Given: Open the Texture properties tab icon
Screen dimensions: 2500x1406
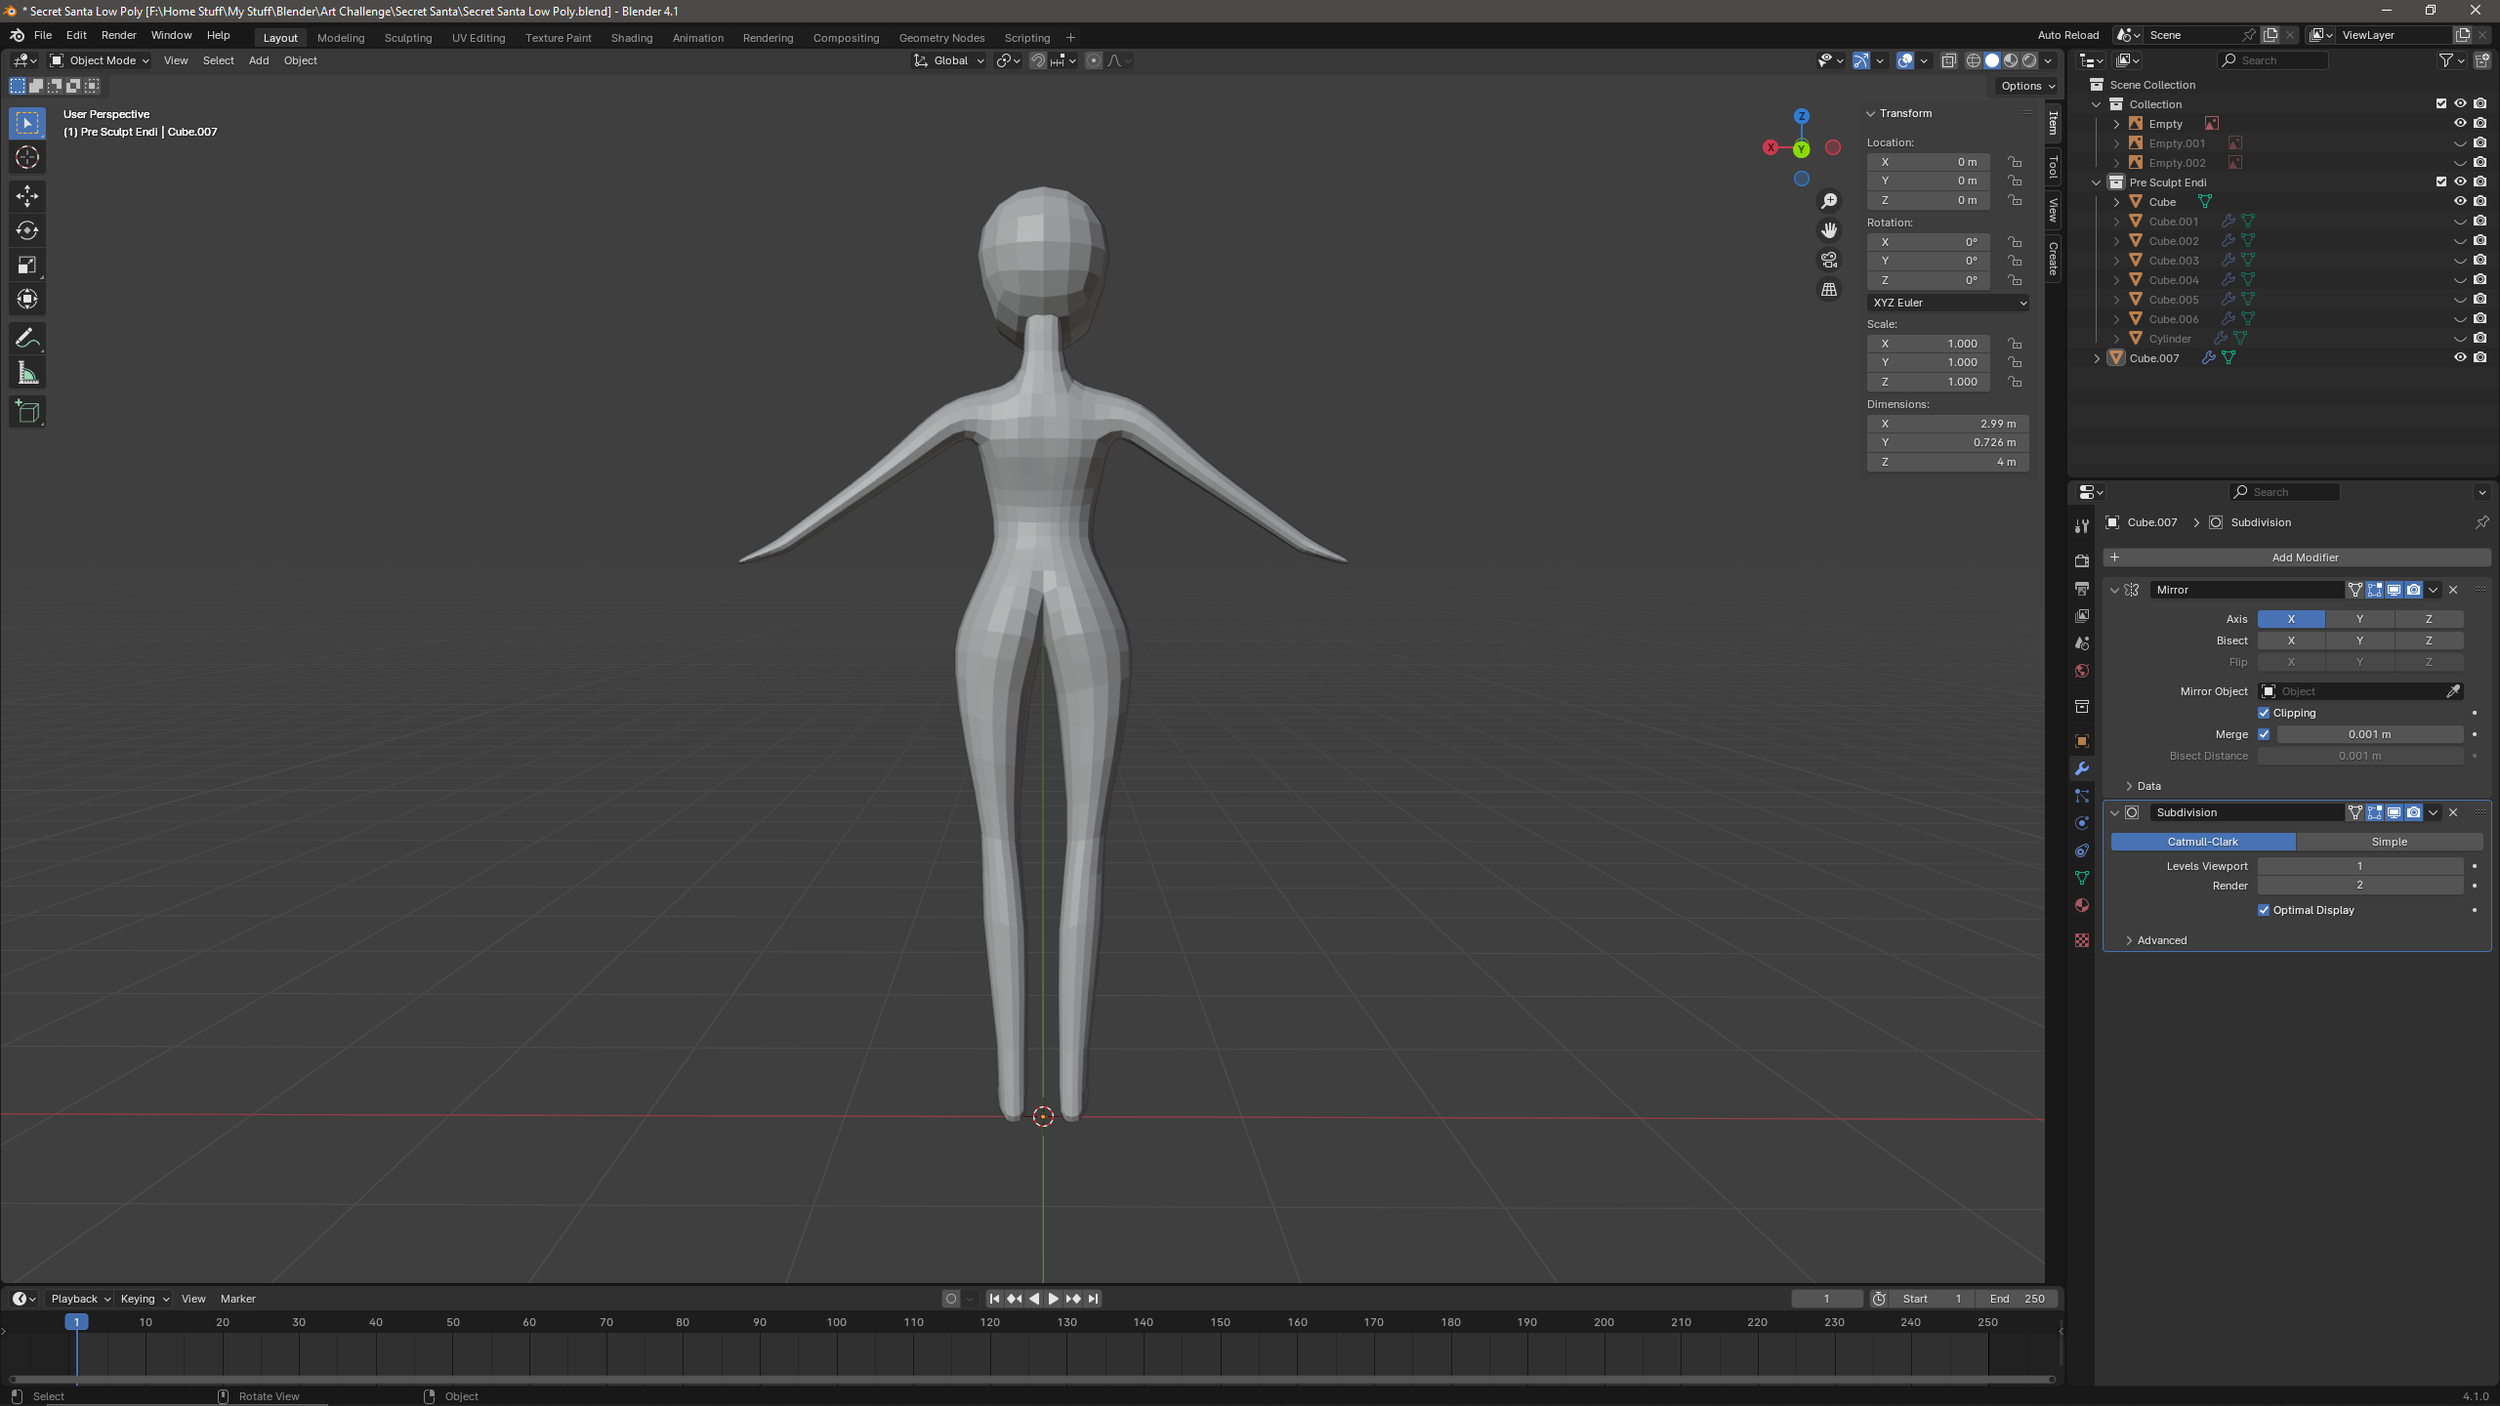Looking at the screenshot, I should pos(2082,940).
